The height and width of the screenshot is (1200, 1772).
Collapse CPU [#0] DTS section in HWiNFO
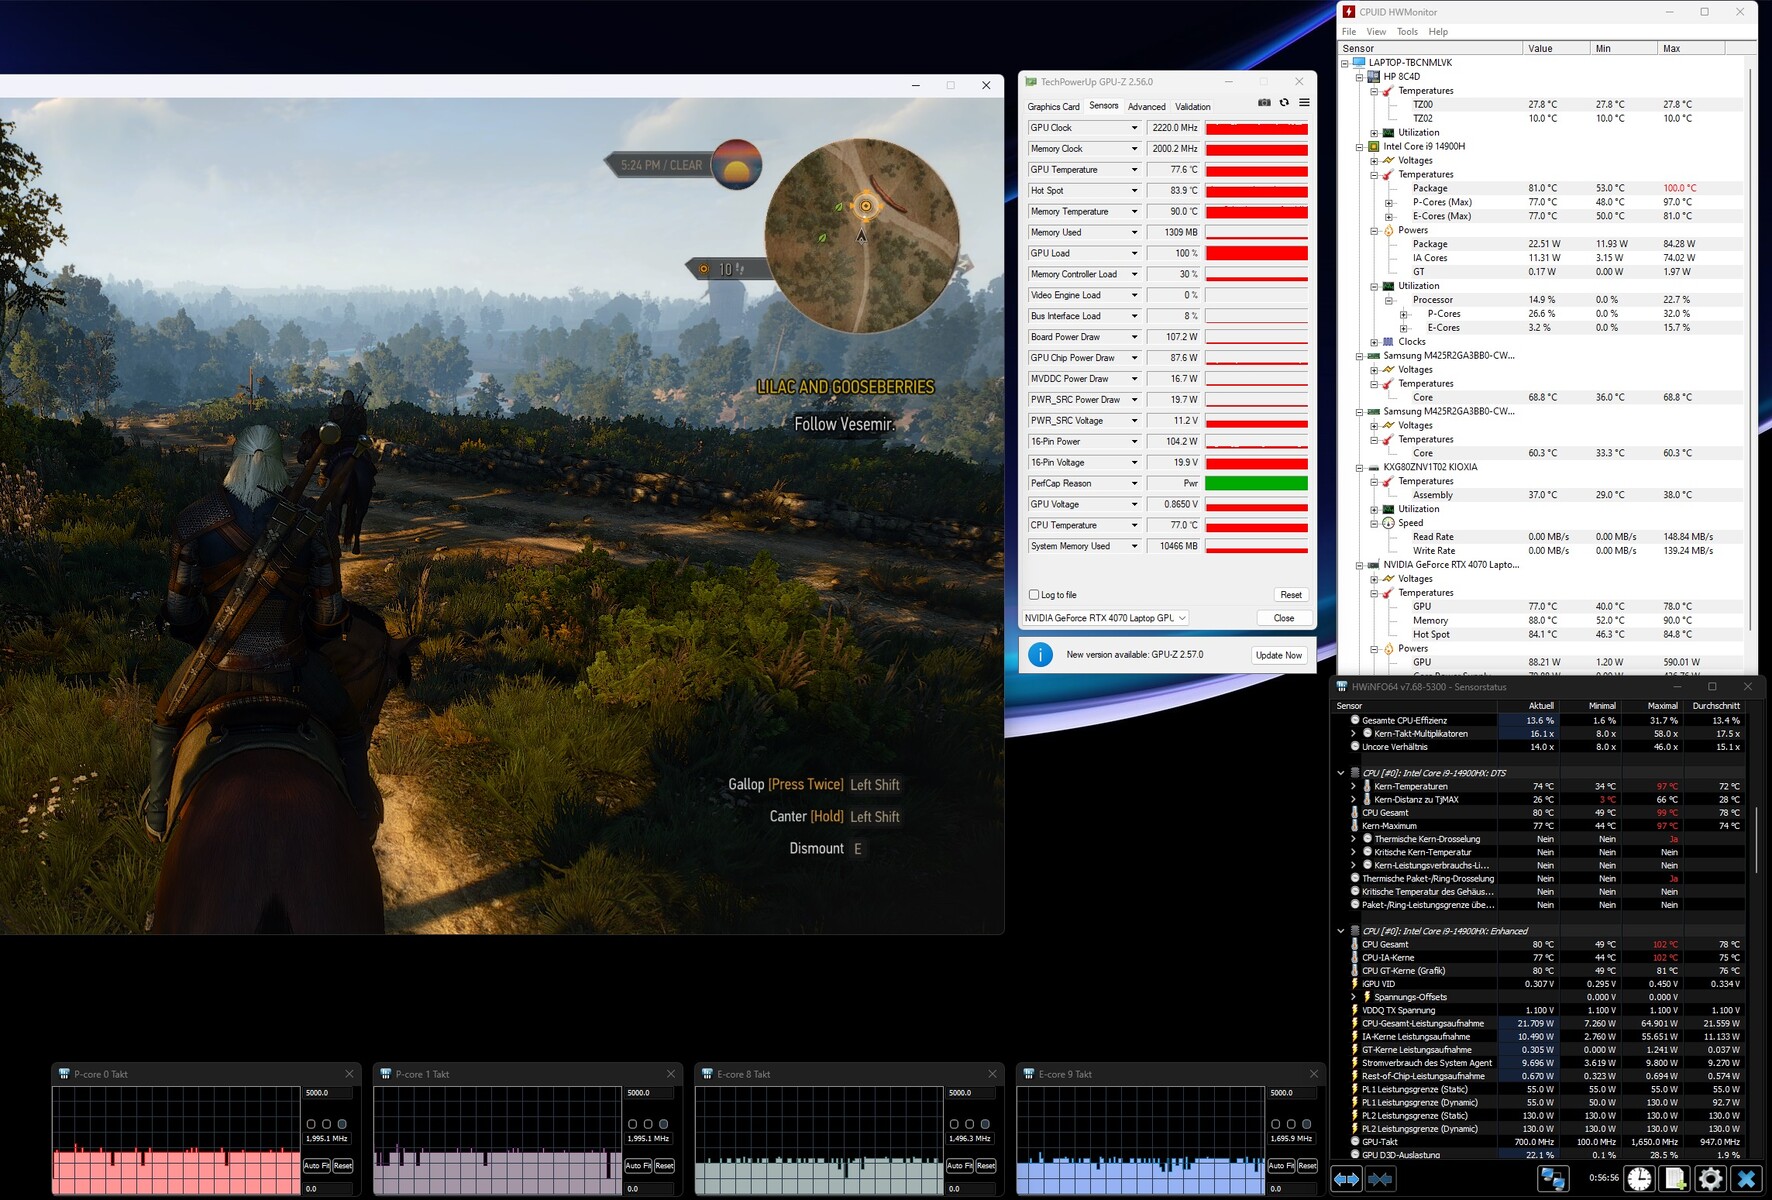[x=1341, y=773]
